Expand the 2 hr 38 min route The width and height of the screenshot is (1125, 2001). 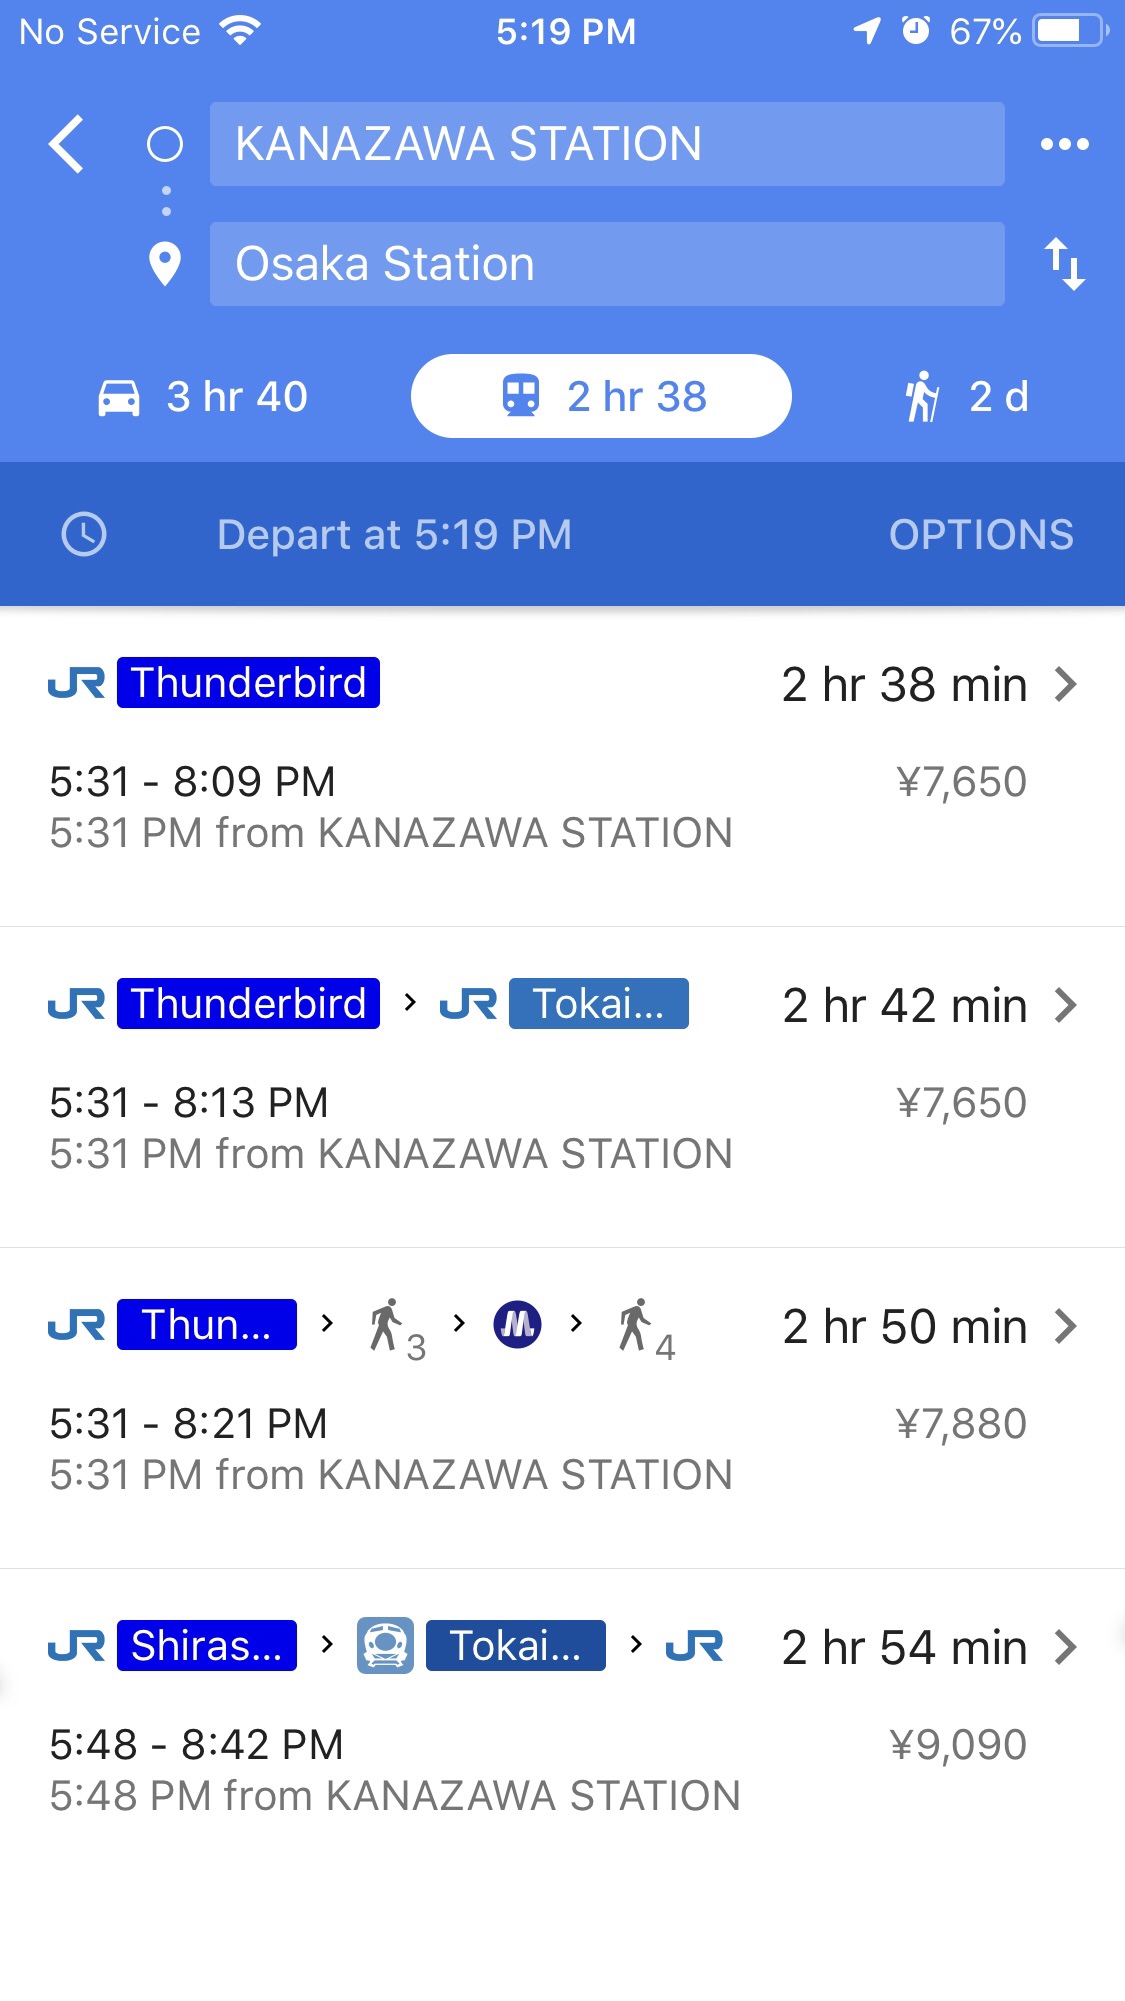(x=1066, y=685)
